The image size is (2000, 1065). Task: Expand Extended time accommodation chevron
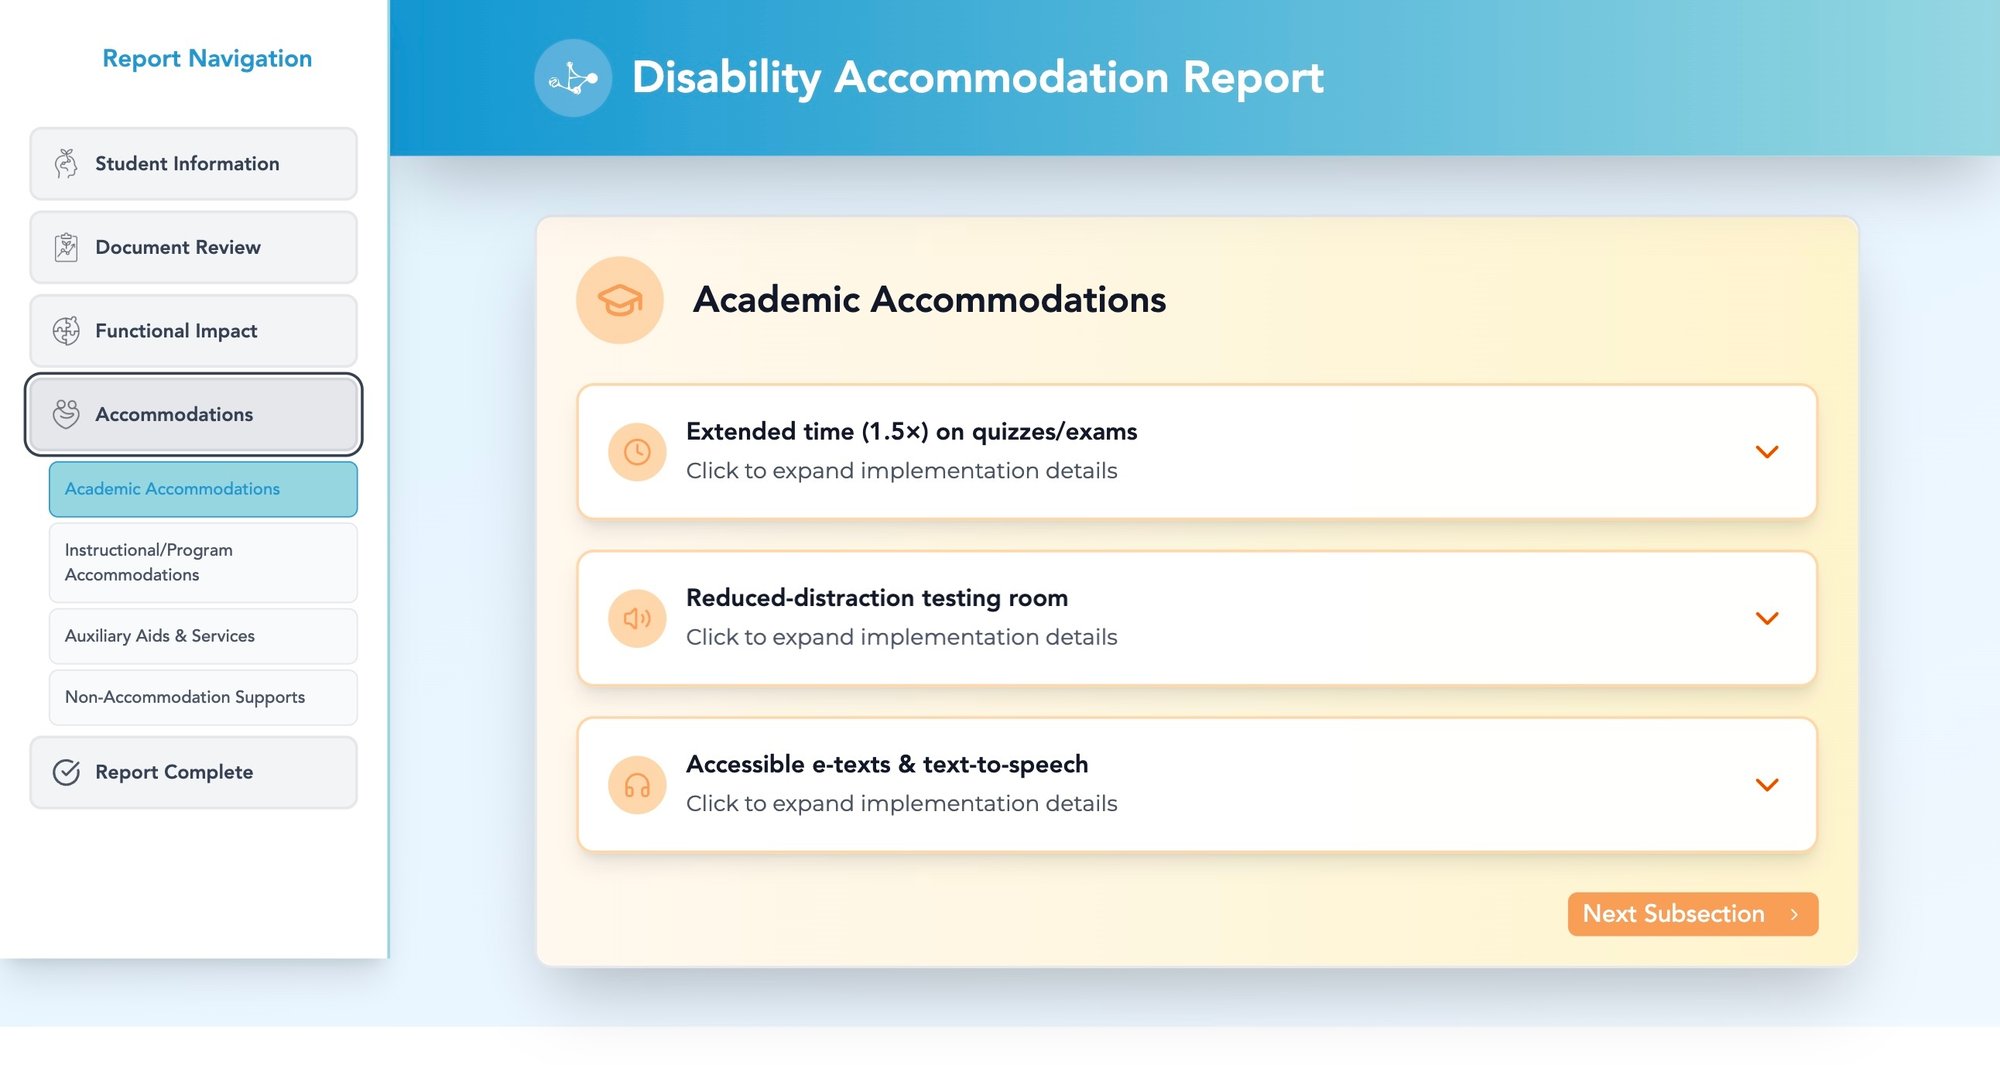pos(1767,452)
